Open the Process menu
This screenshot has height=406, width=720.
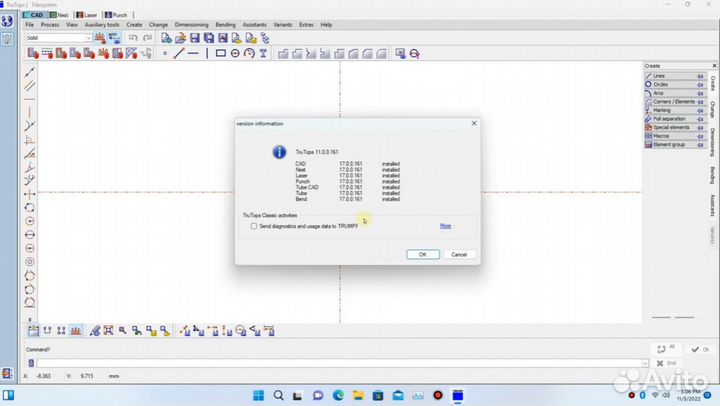50,25
